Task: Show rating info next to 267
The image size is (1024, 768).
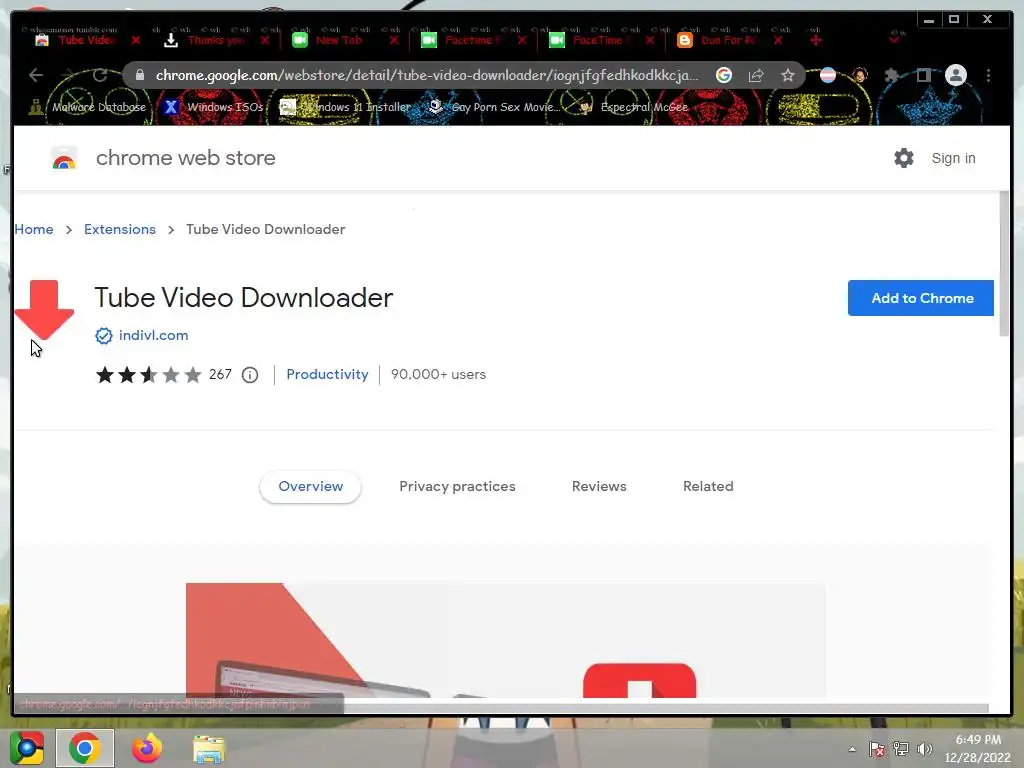Action: coord(249,375)
